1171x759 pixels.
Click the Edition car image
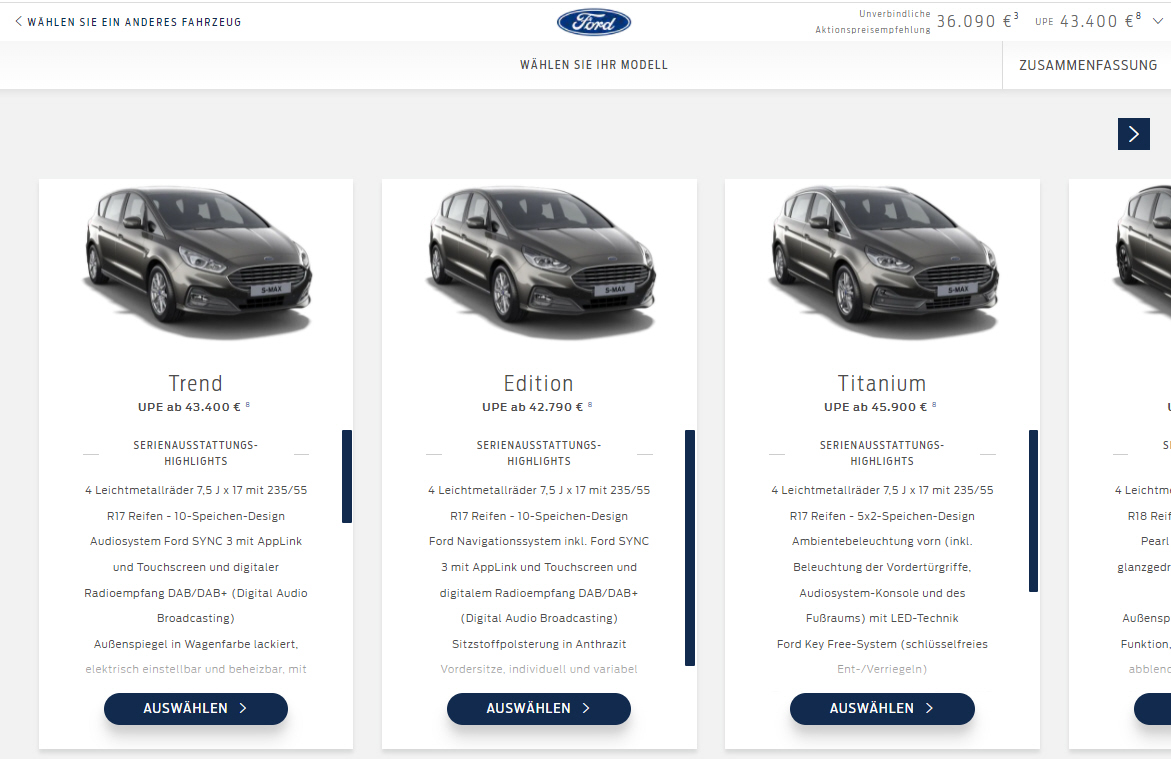pyautogui.click(x=540, y=261)
